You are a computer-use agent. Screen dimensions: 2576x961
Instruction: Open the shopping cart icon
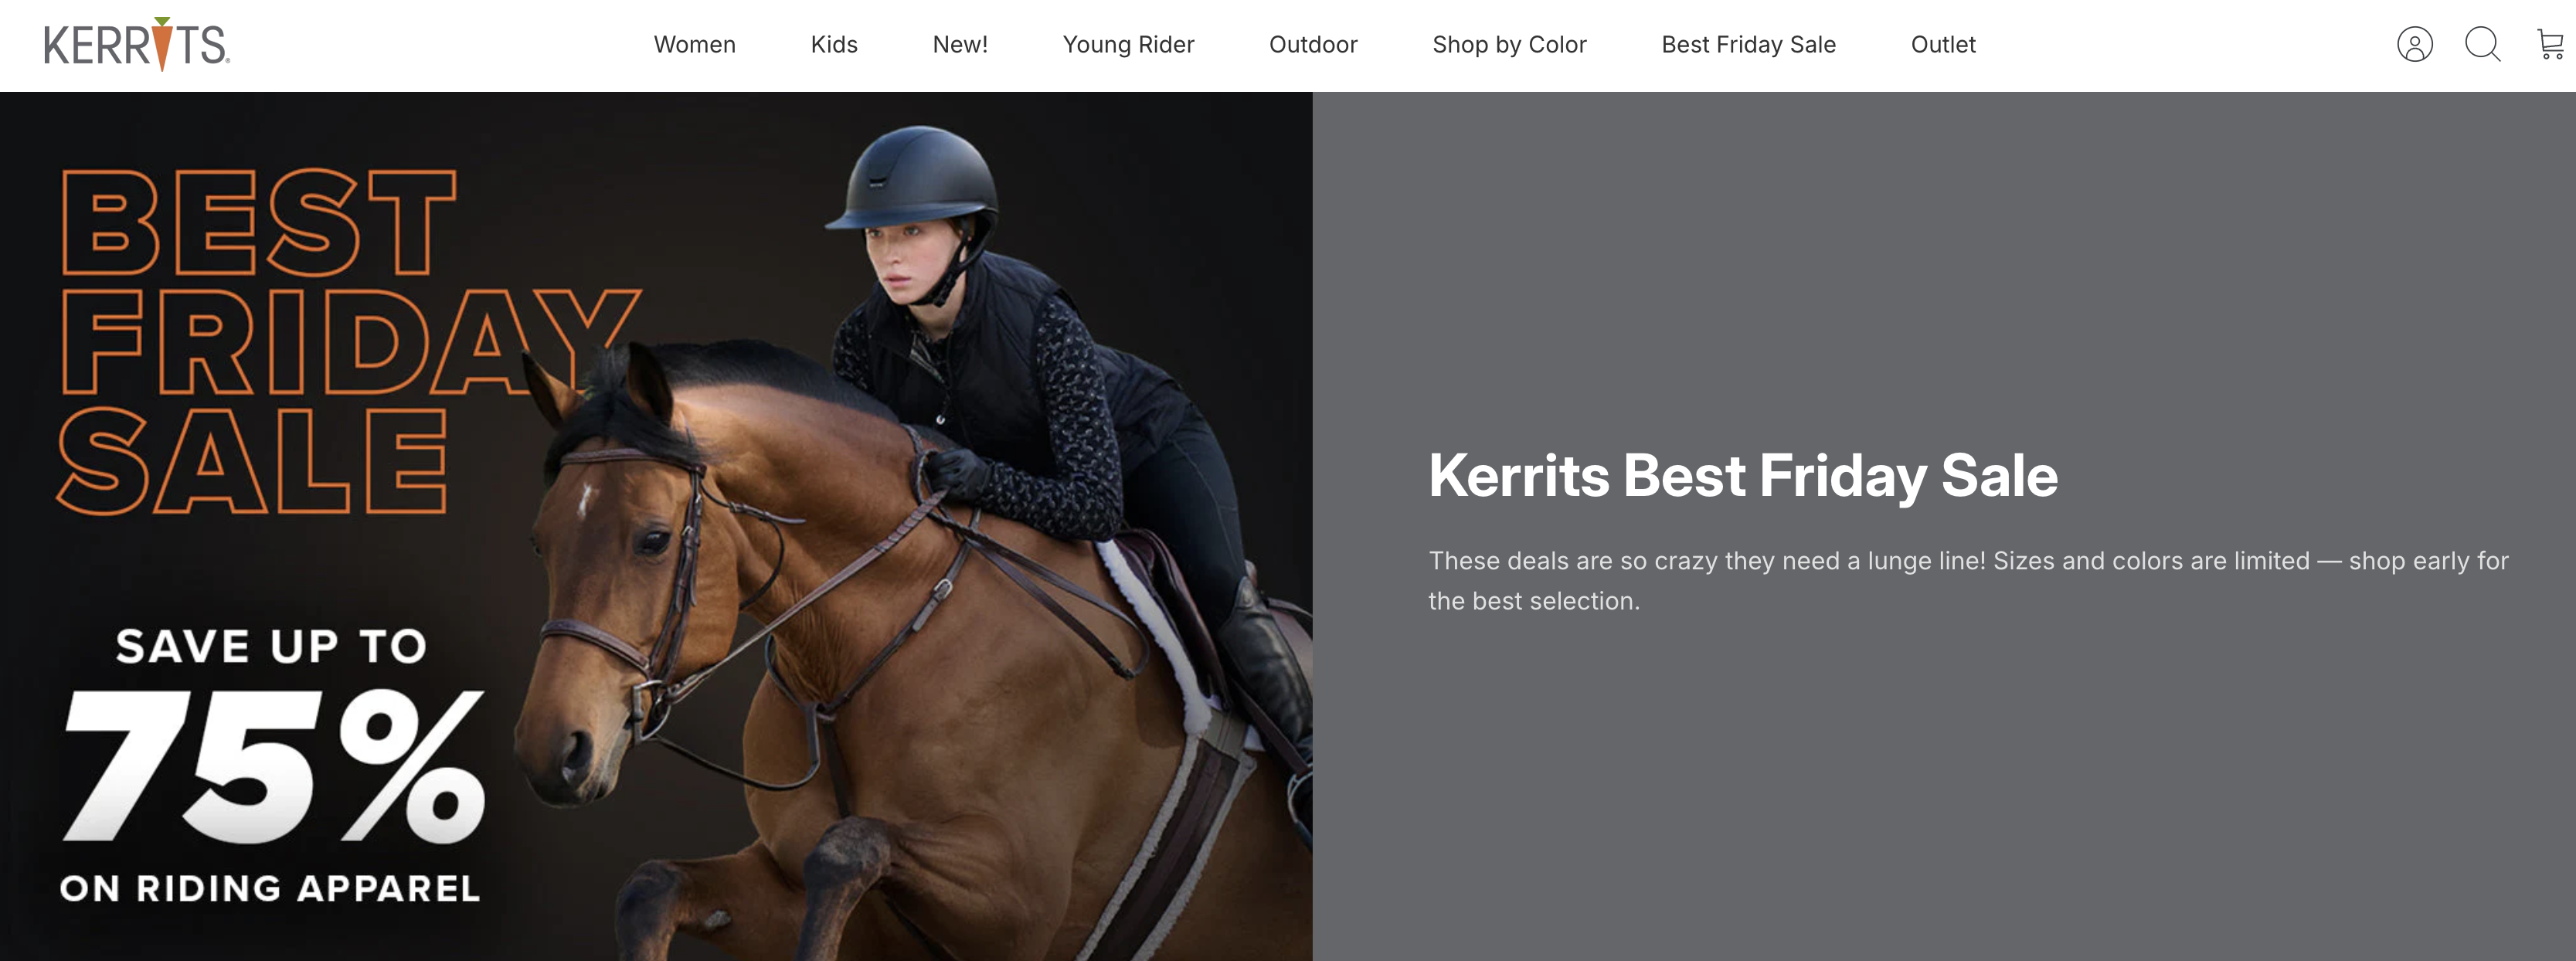click(2551, 45)
